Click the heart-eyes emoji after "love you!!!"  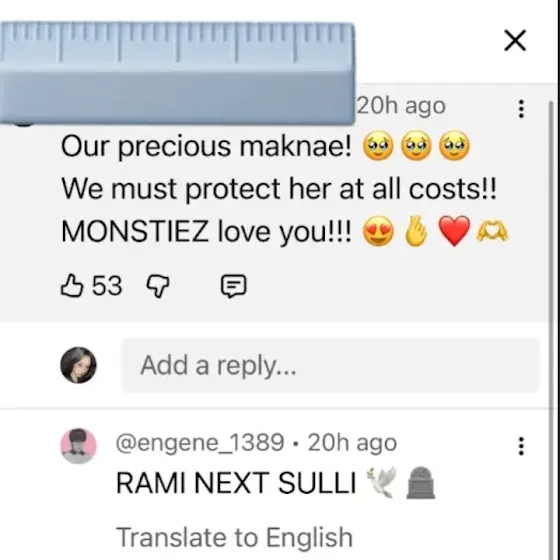pos(378,231)
